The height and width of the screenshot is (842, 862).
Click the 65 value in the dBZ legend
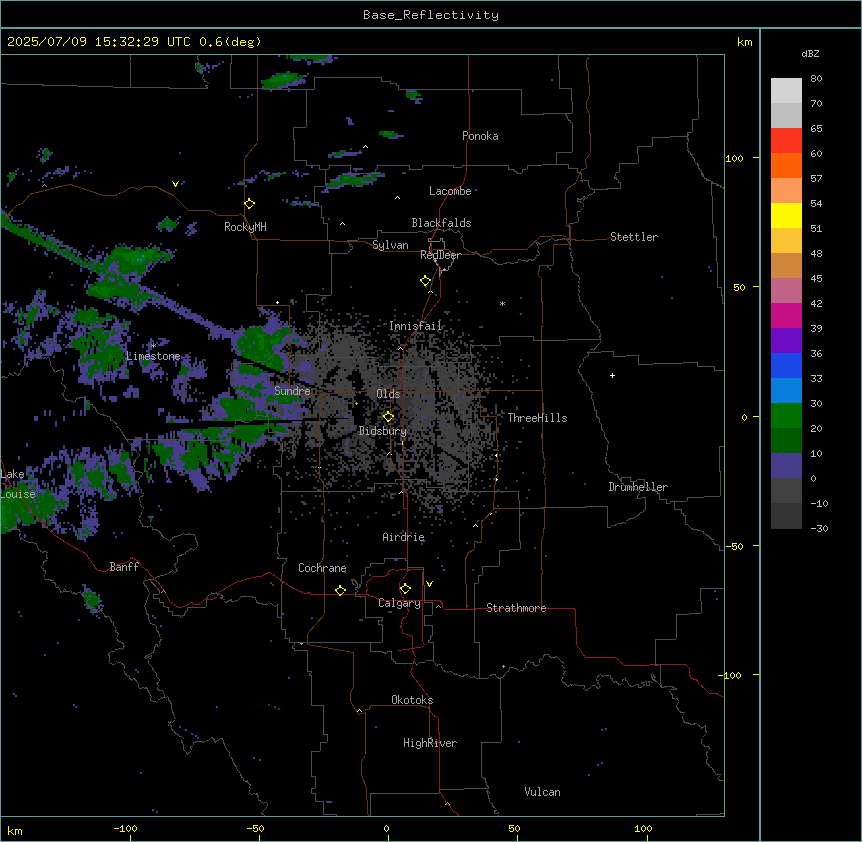point(816,128)
